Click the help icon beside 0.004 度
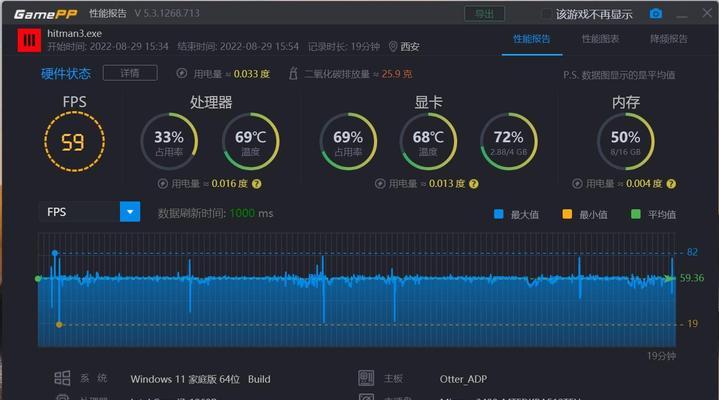The image size is (719, 400). coord(671,184)
